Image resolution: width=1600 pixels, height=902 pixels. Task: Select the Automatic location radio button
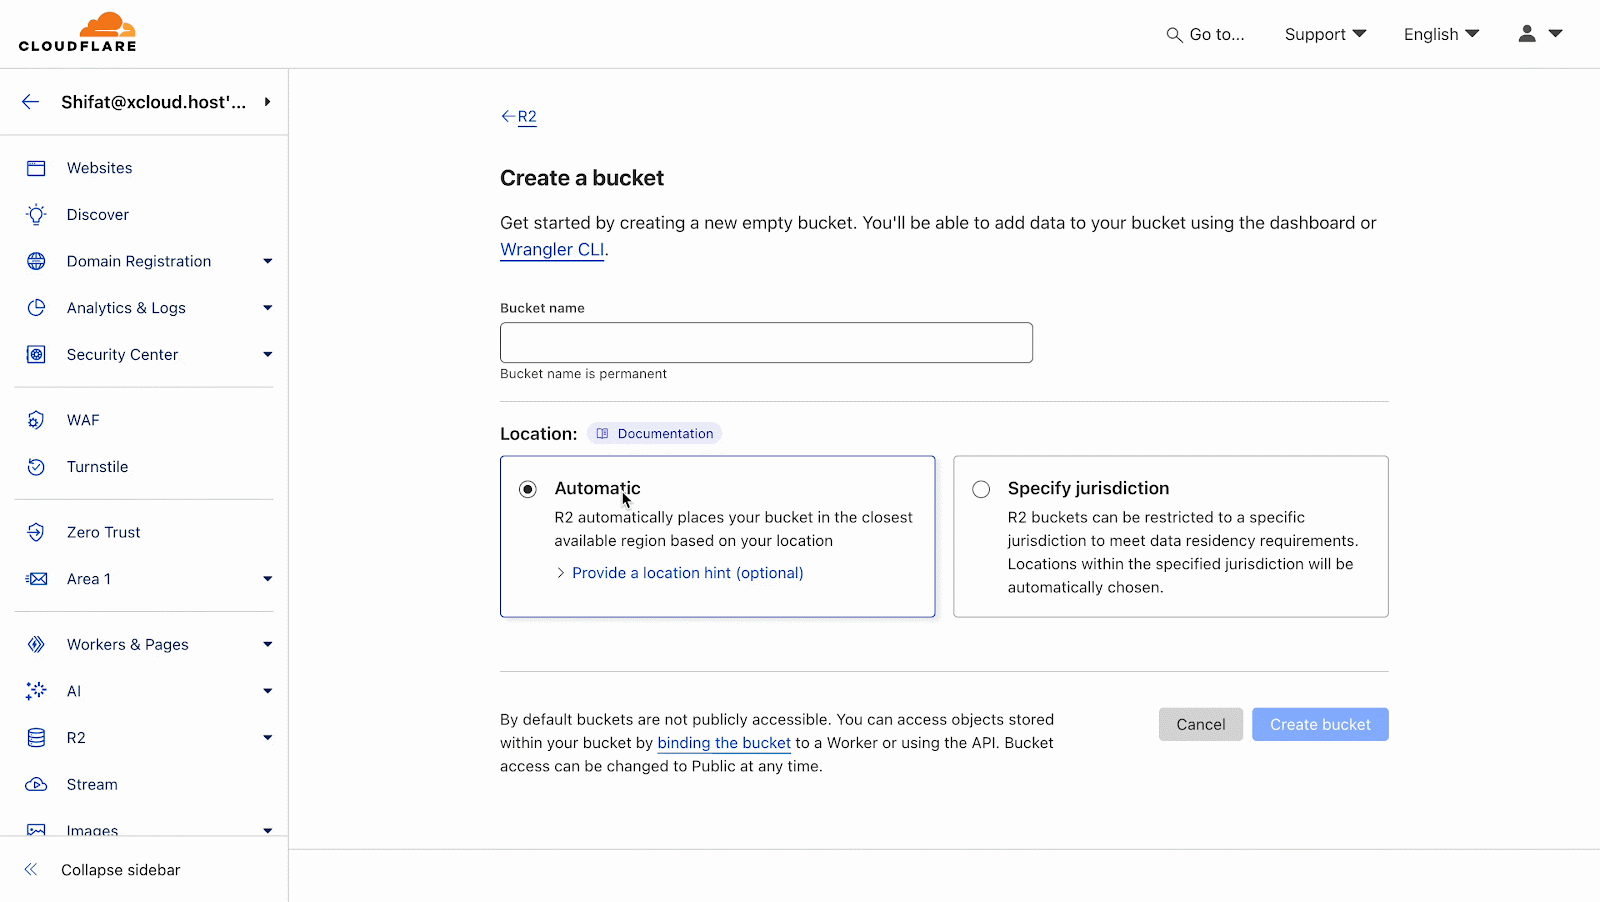click(527, 489)
